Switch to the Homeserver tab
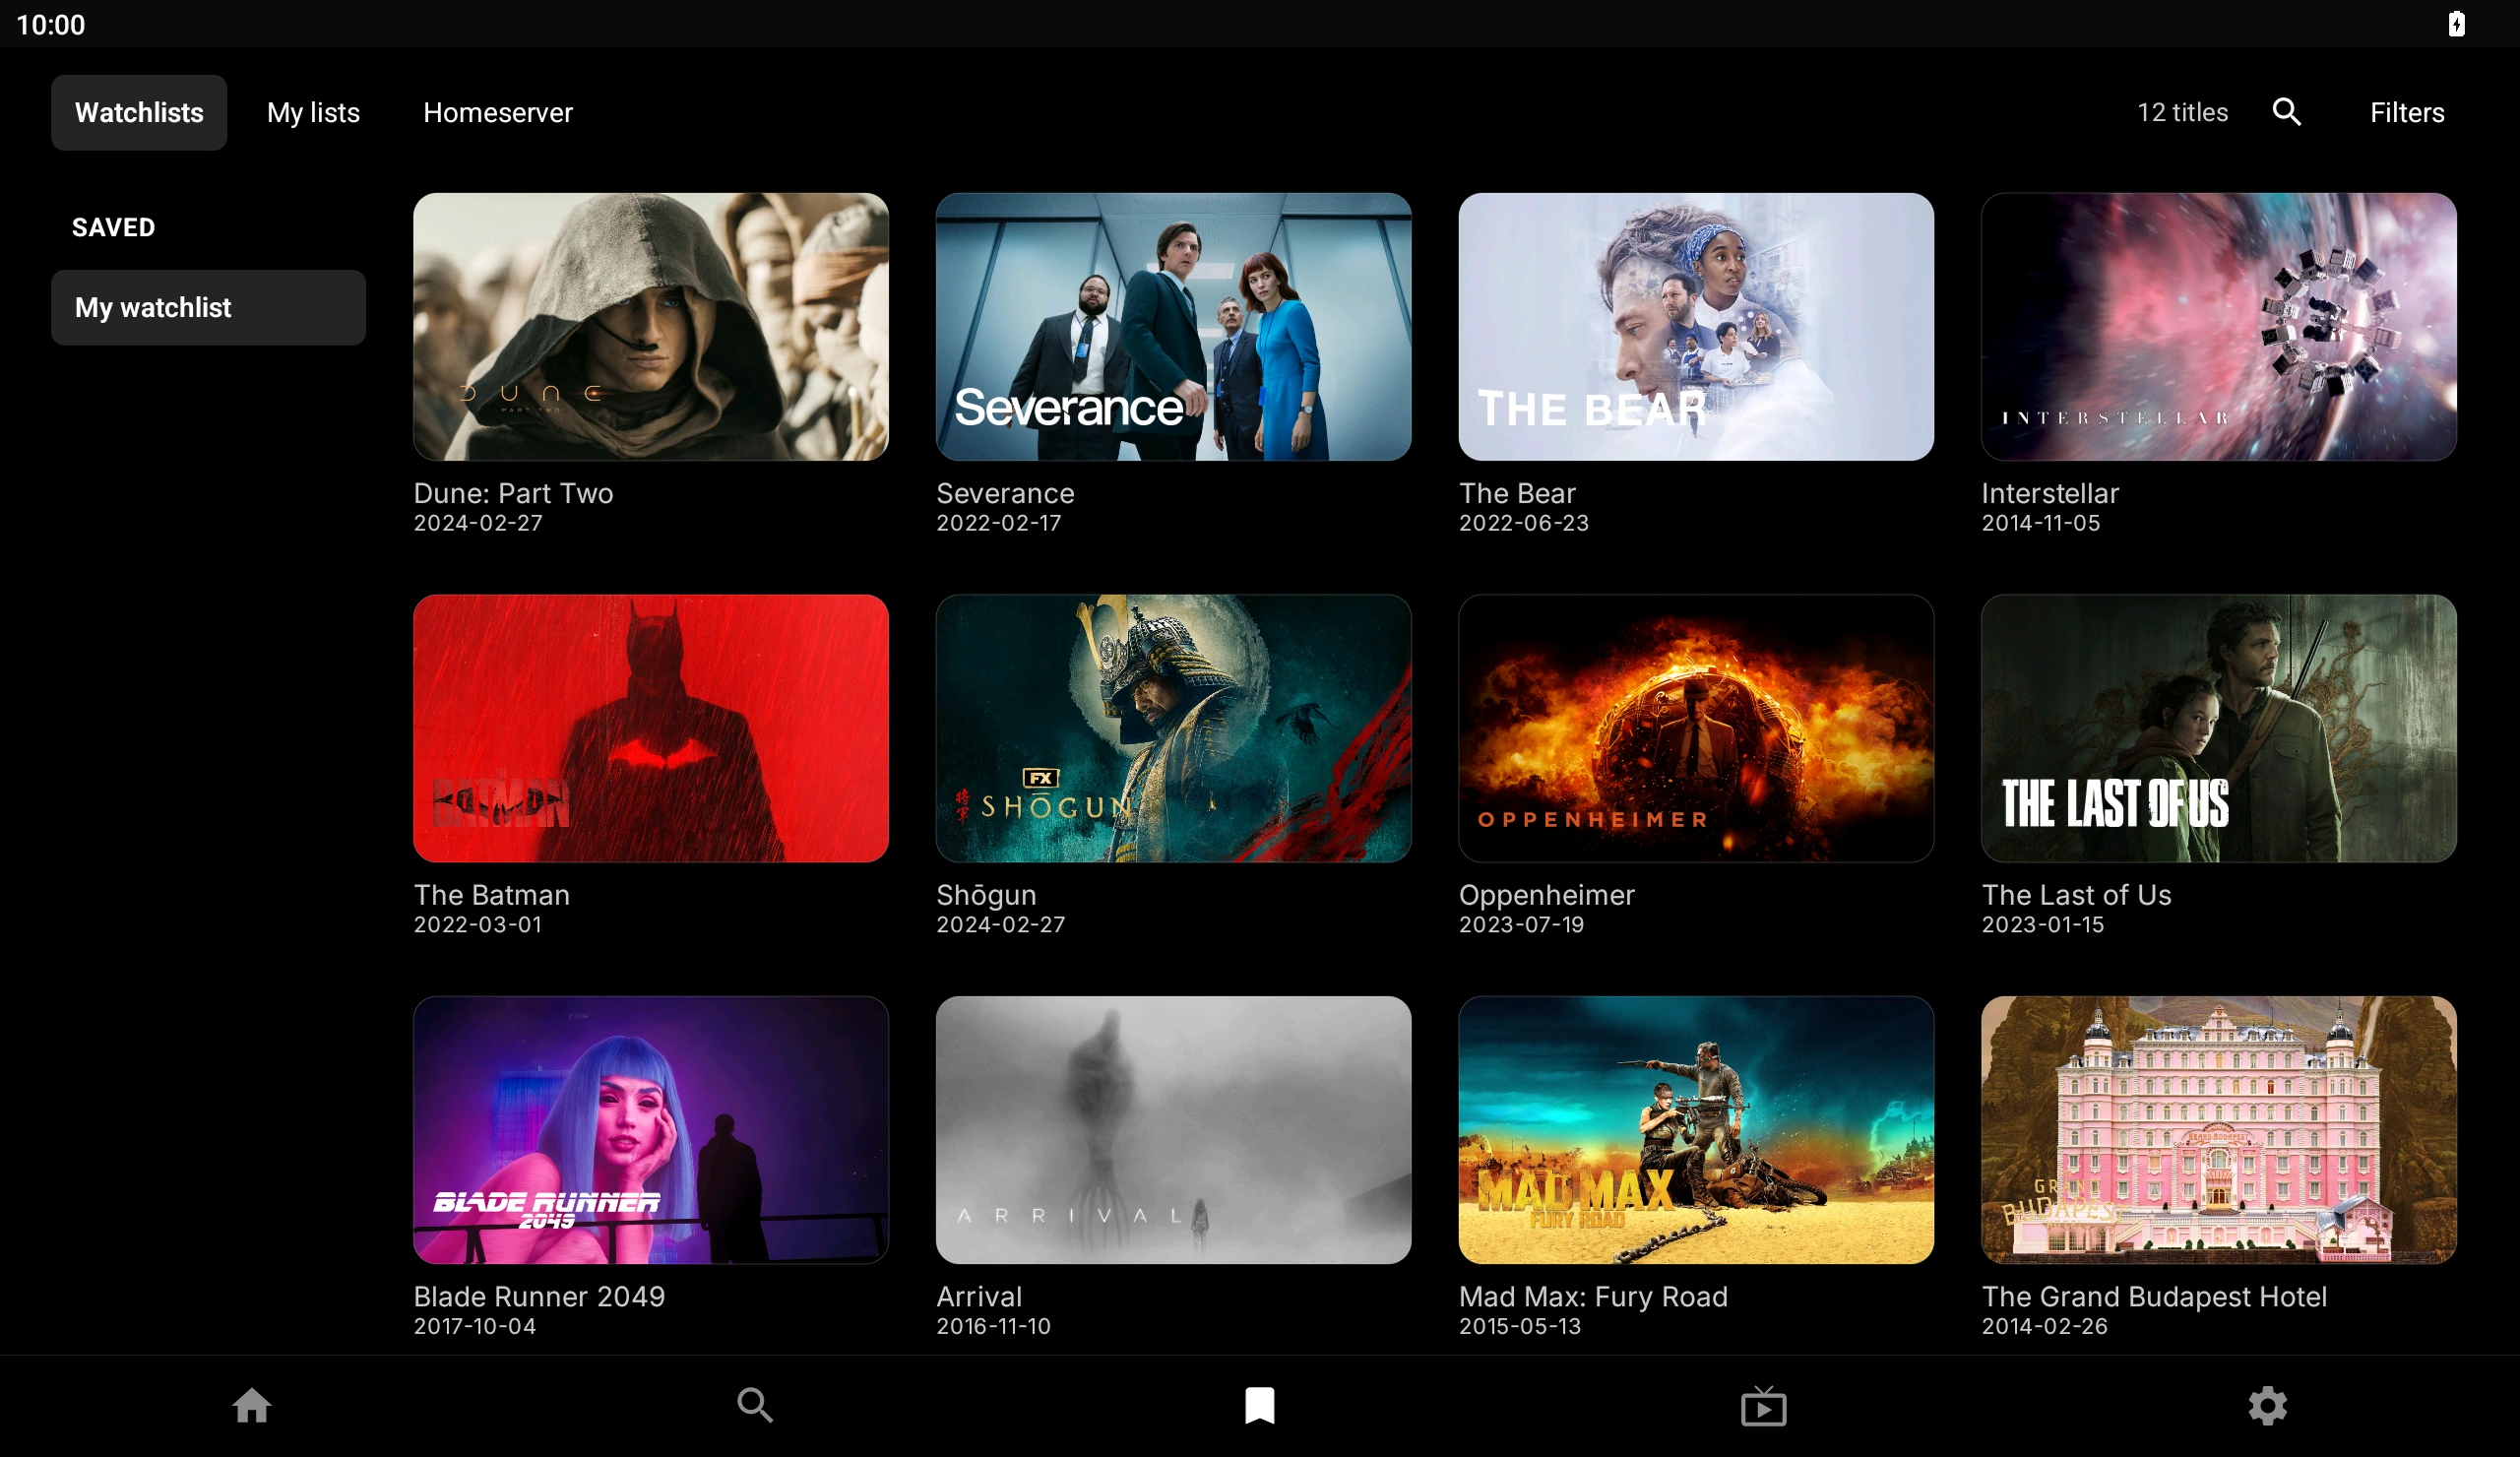The image size is (2520, 1457). [498, 113]
